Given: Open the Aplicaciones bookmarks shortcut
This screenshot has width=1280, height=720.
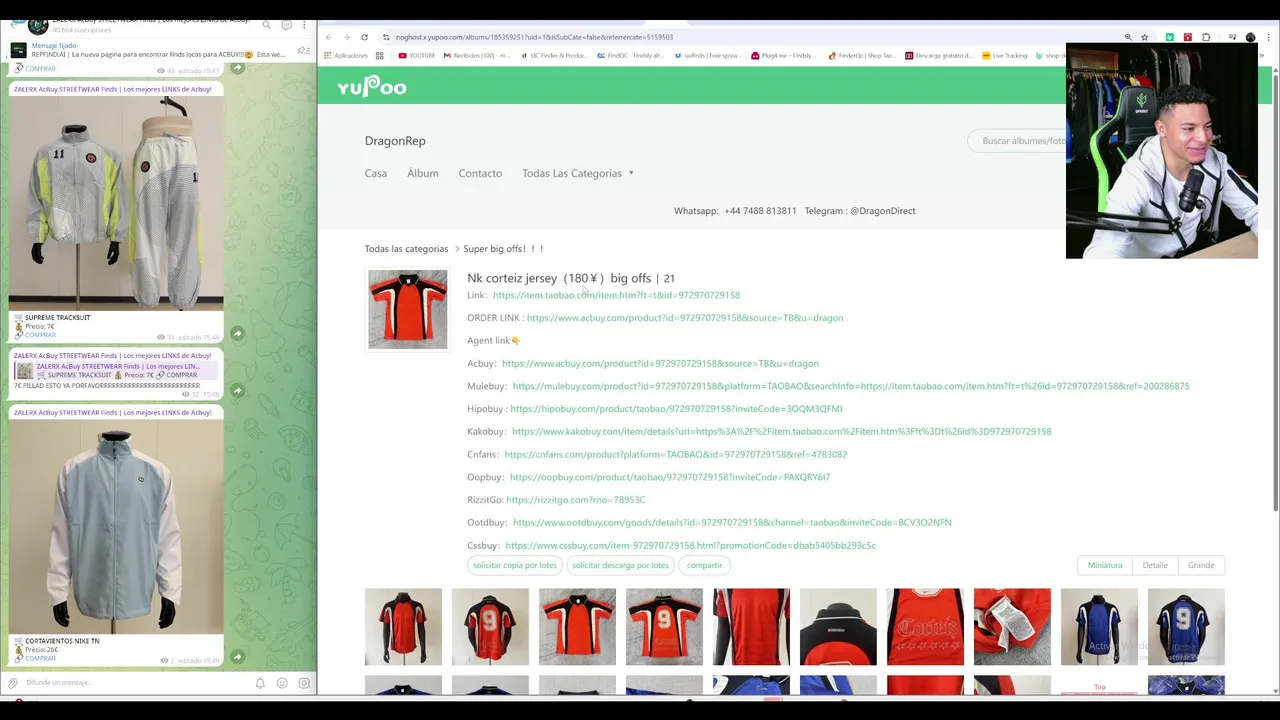Looking at the screenshot, I should [346, 56].
